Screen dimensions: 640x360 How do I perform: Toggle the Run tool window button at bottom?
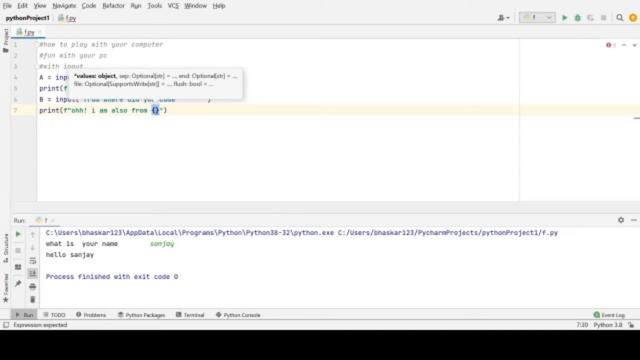click(x=24, y=315)
